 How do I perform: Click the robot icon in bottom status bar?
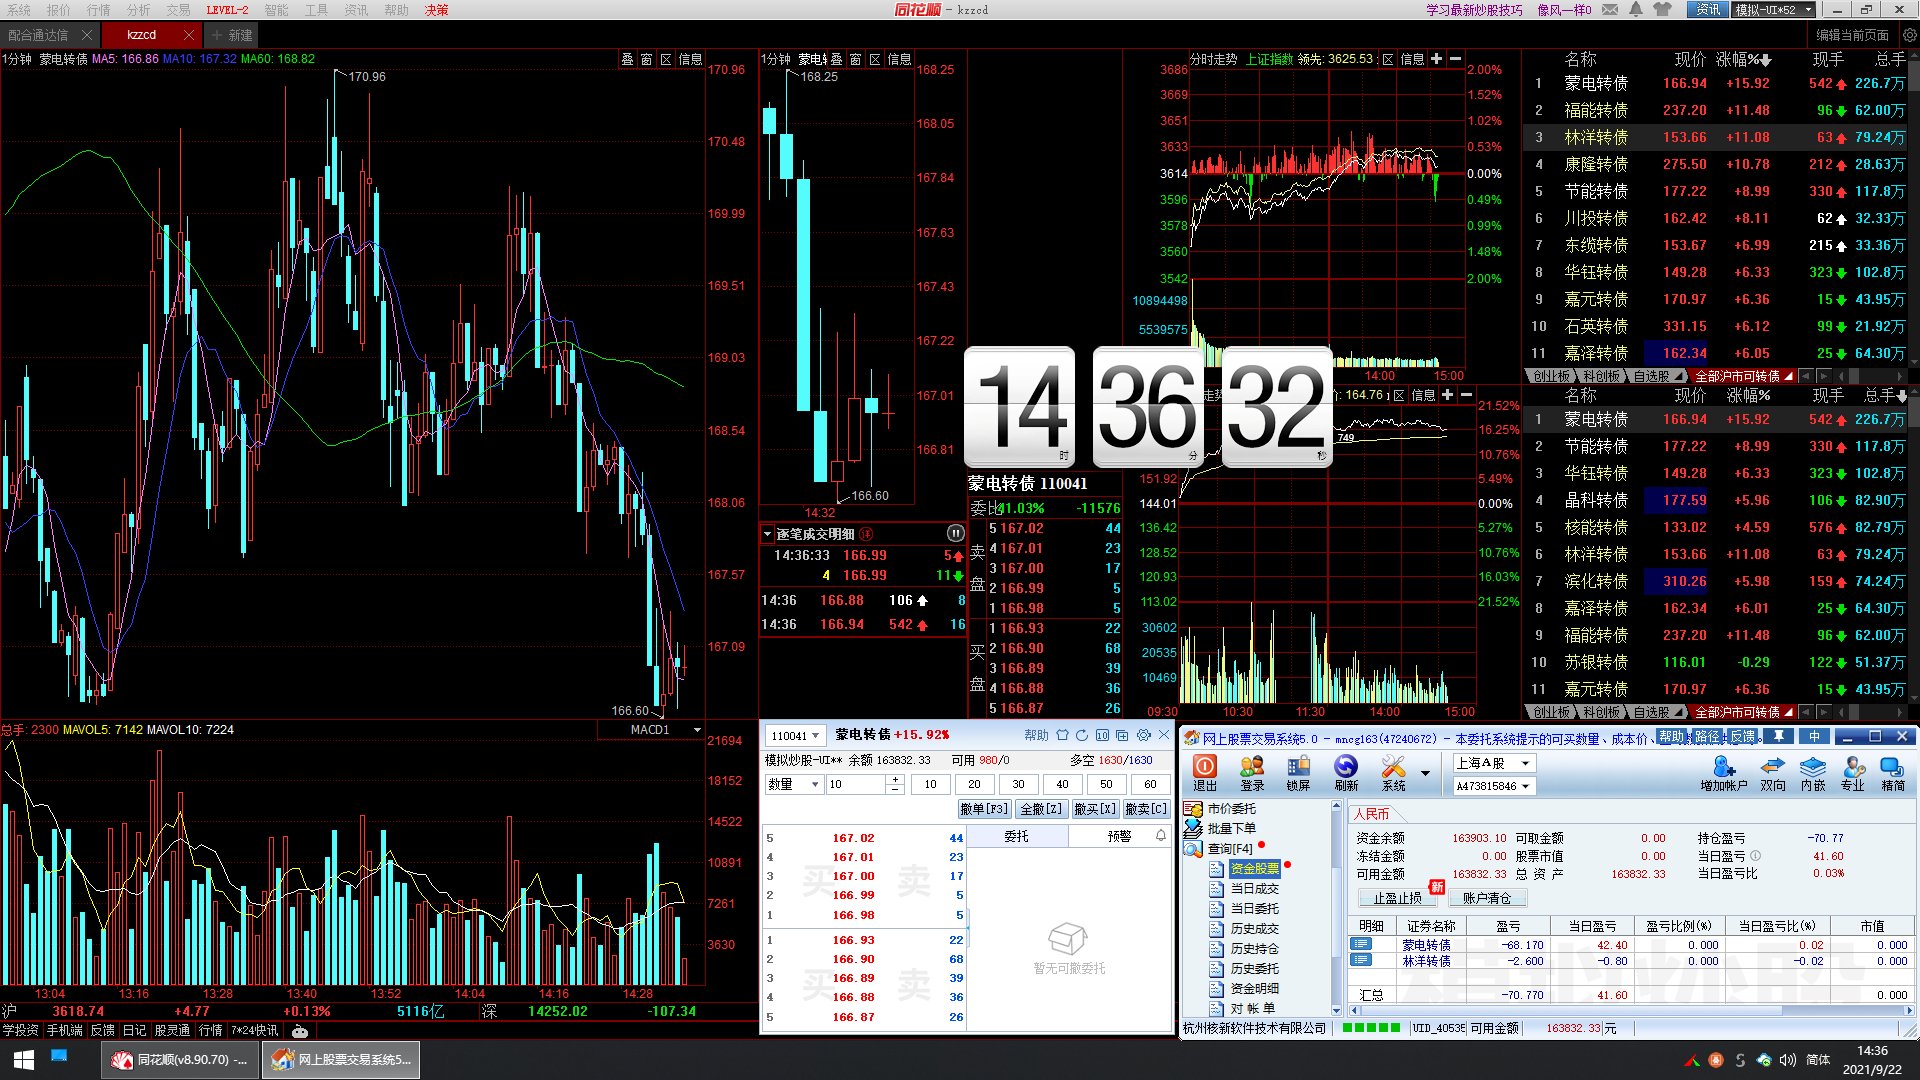point(300,1031)
